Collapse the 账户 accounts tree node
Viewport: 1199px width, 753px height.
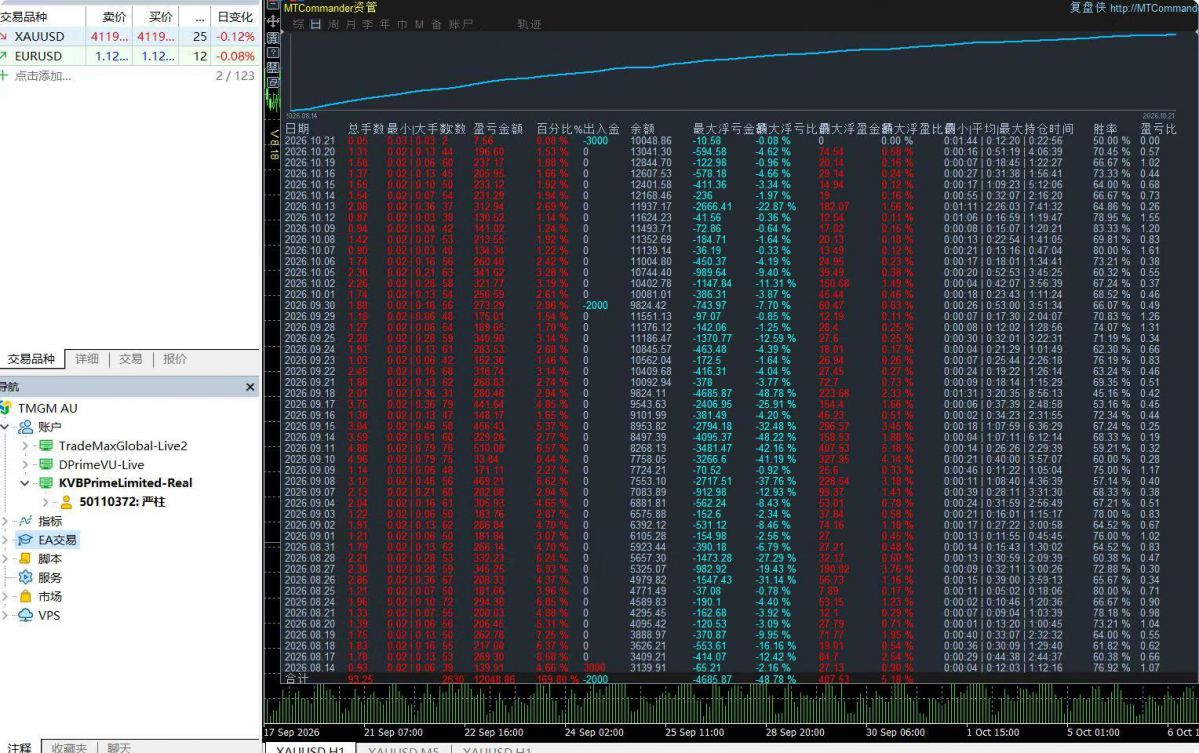click(5, 427)
